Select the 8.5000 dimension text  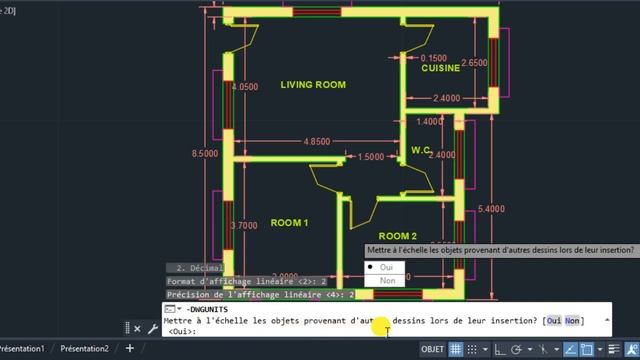pos(205,153)
